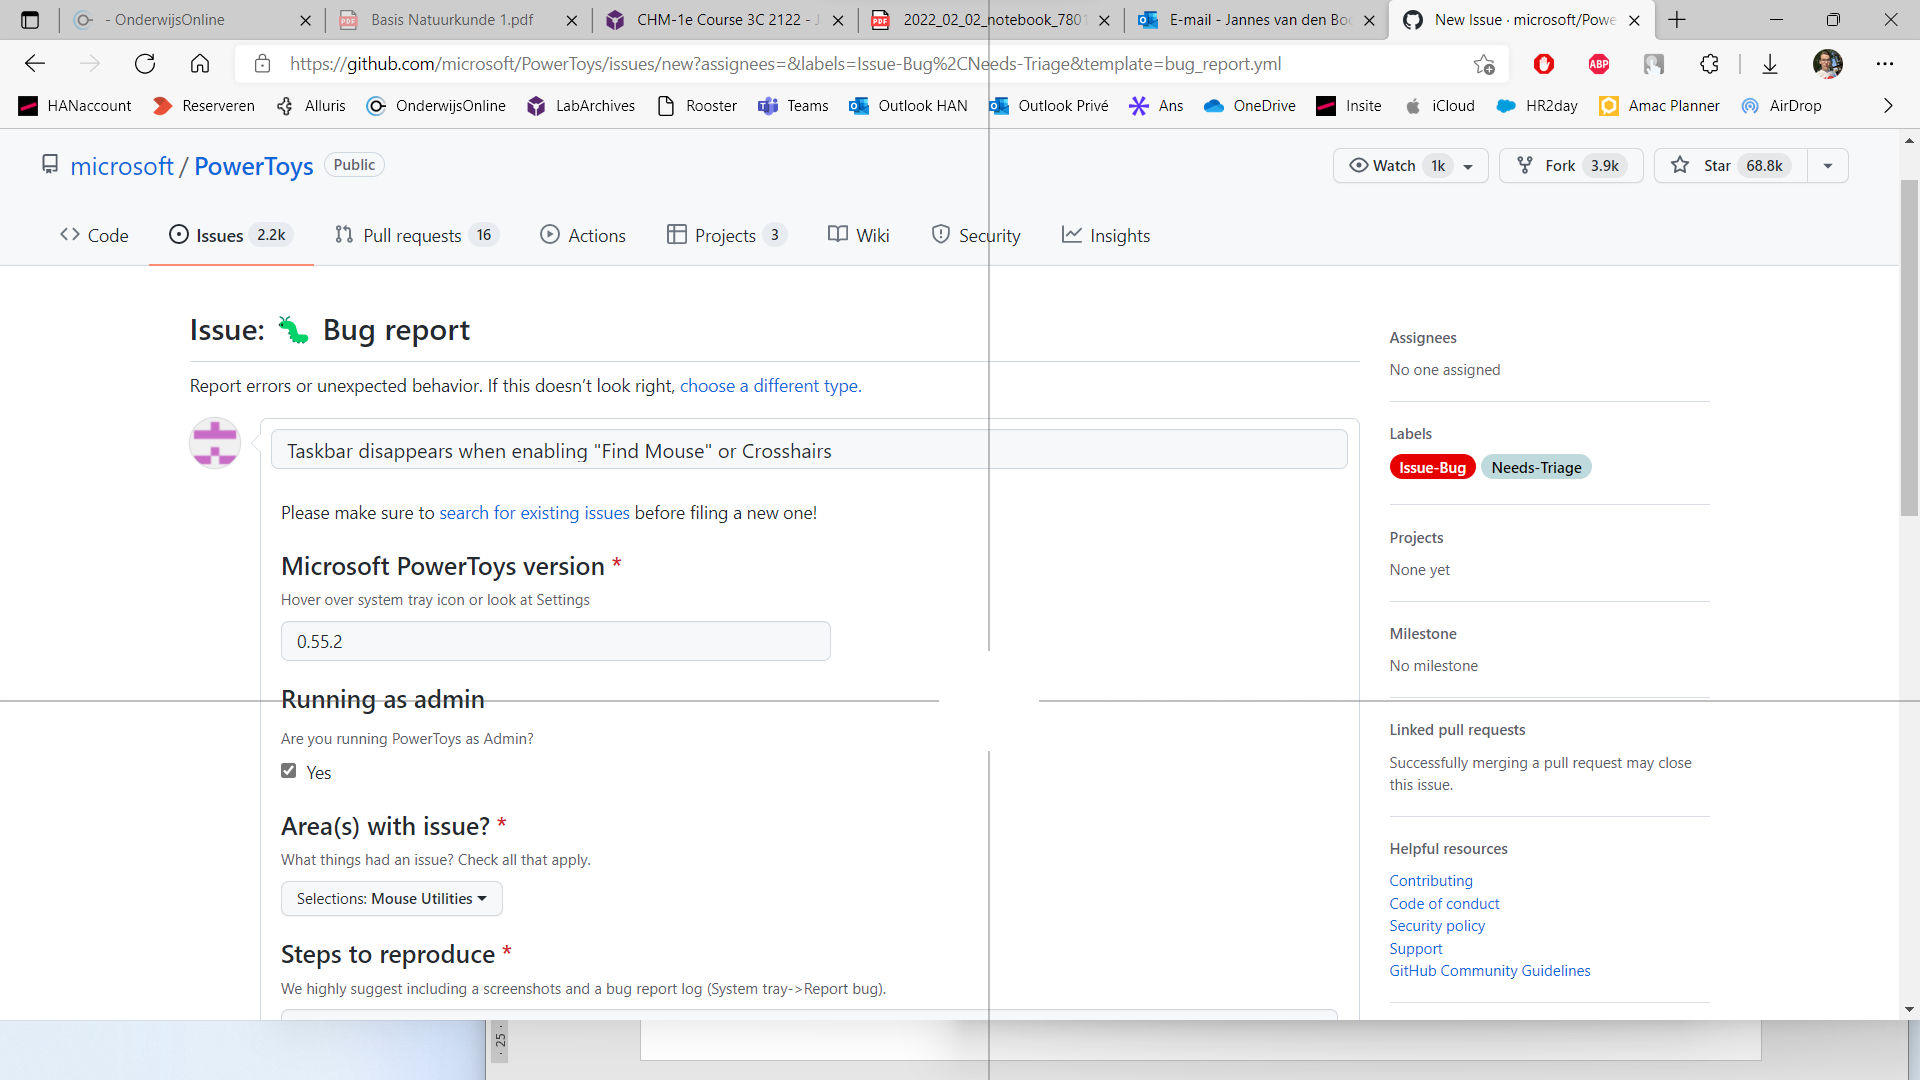Click the profile avatar in browser toolbar
This screenshot has width=1920, height=1080.
click(x=1828, y=63)
